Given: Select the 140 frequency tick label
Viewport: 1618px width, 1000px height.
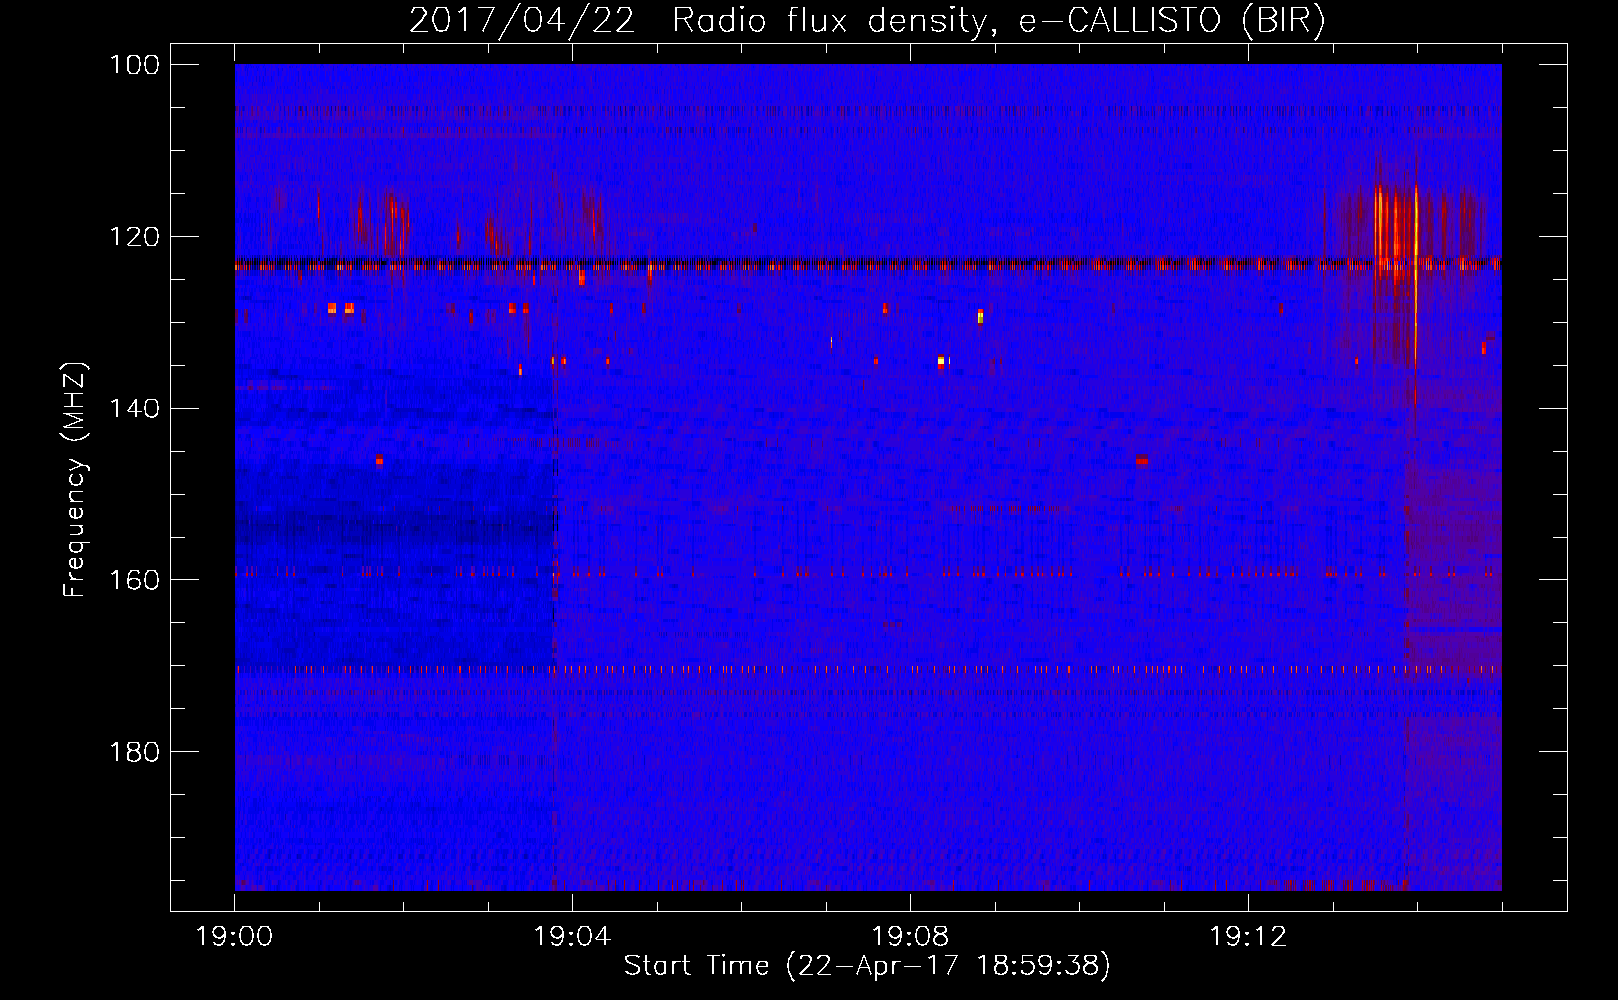Looking at the screenshot, I should coord(135,409).
